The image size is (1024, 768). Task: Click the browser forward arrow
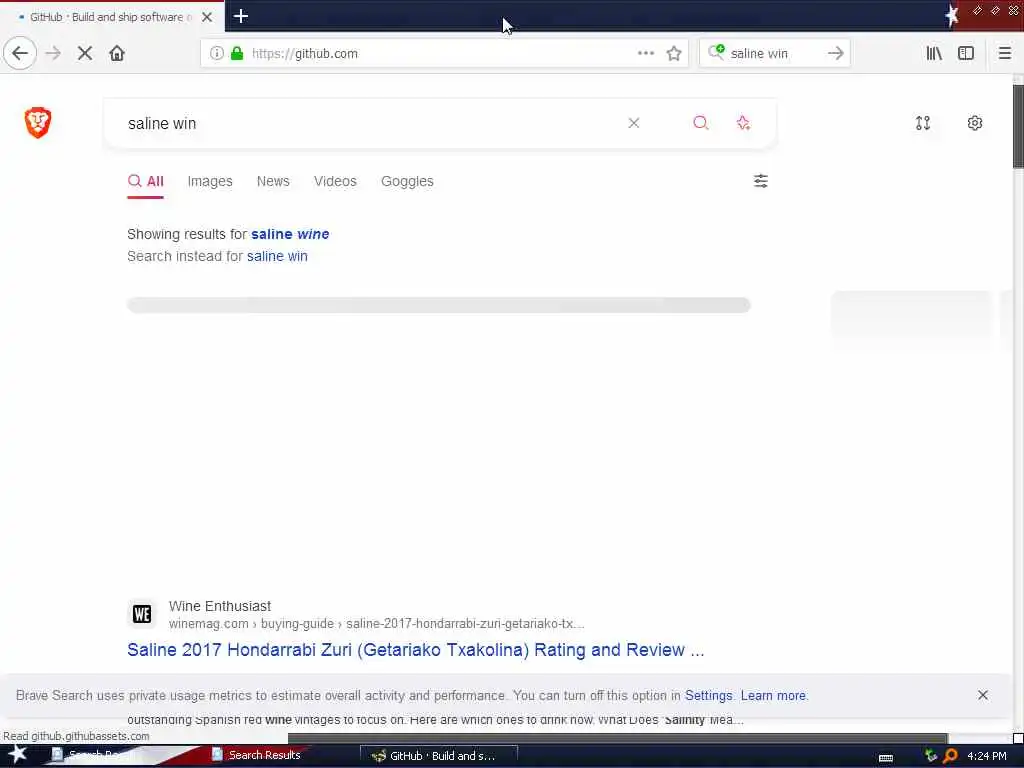54,54
